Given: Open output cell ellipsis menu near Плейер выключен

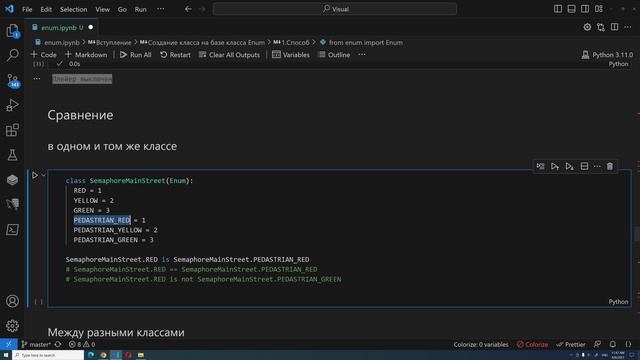Looking at the screenshot, I should tap(37, 79).
